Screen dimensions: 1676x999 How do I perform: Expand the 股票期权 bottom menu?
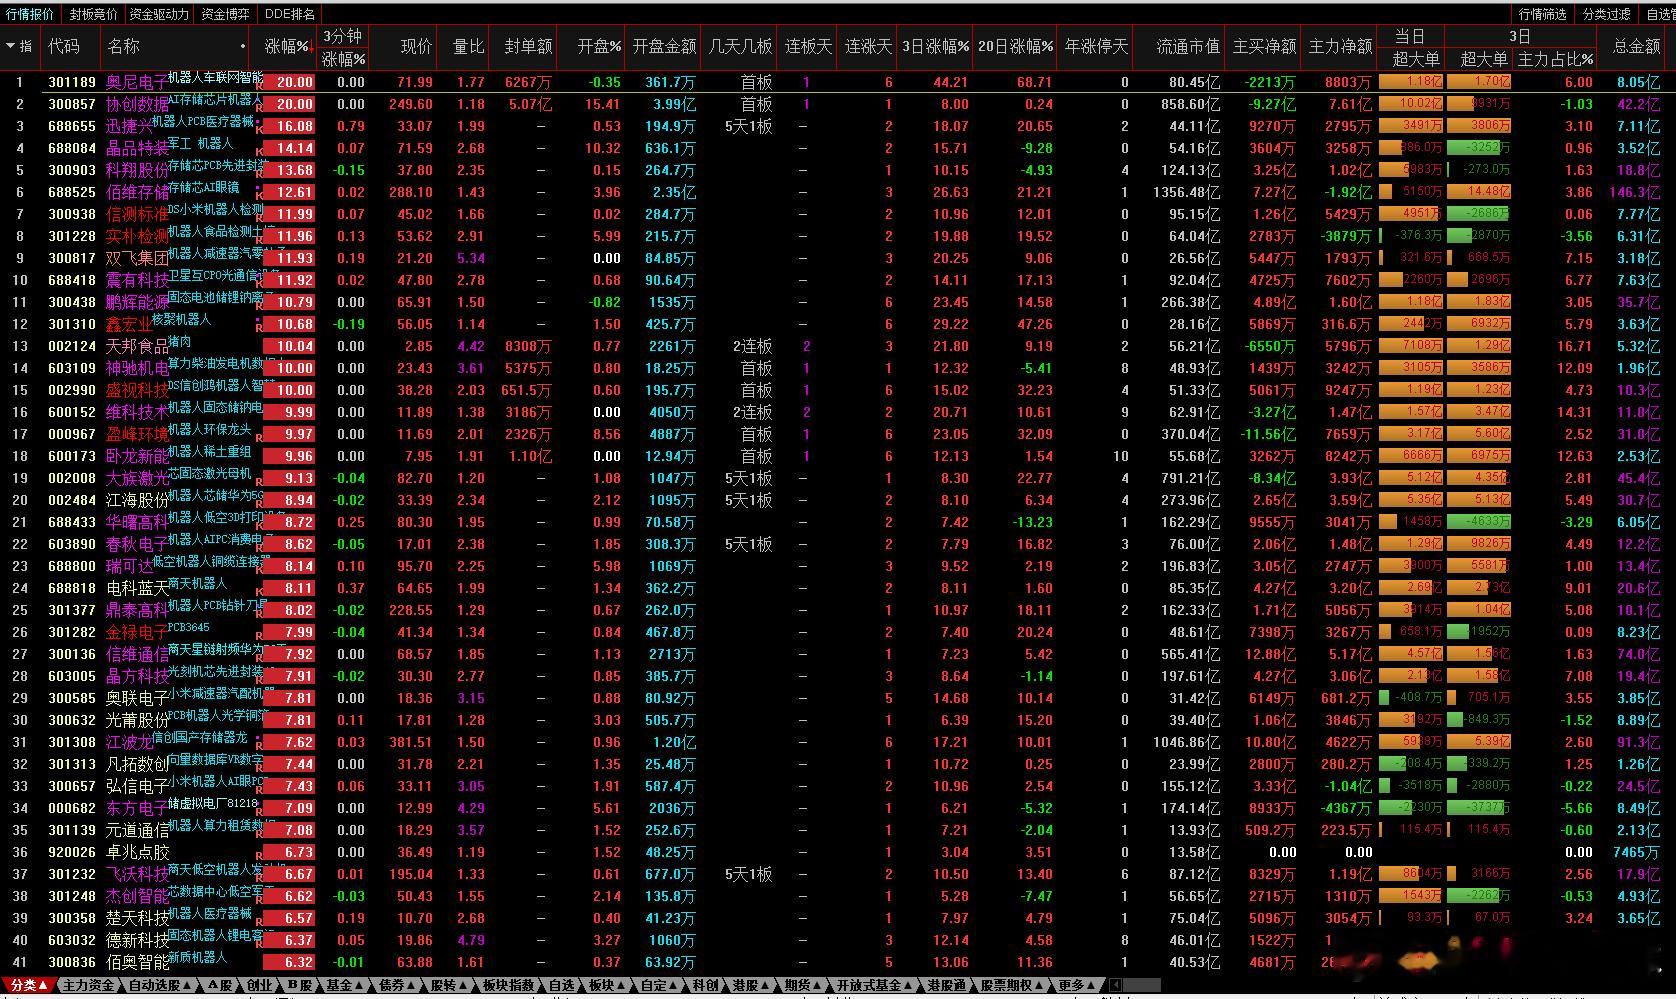pyautogui.click(x=1012, y=985)
